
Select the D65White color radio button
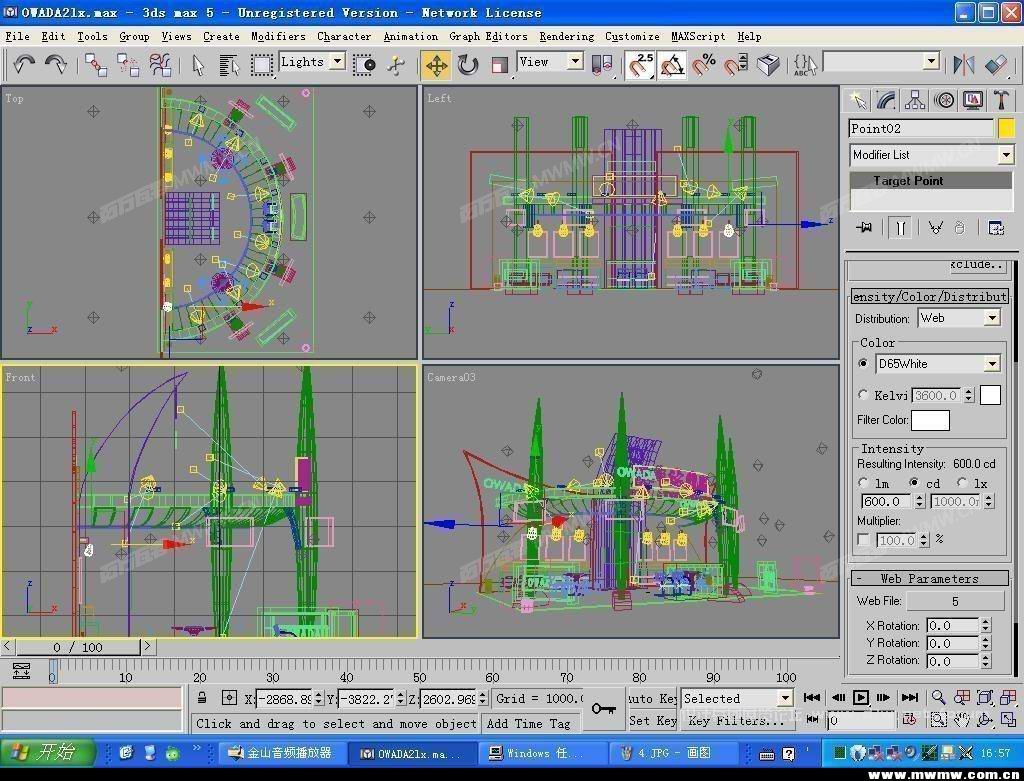coord(863,363)
